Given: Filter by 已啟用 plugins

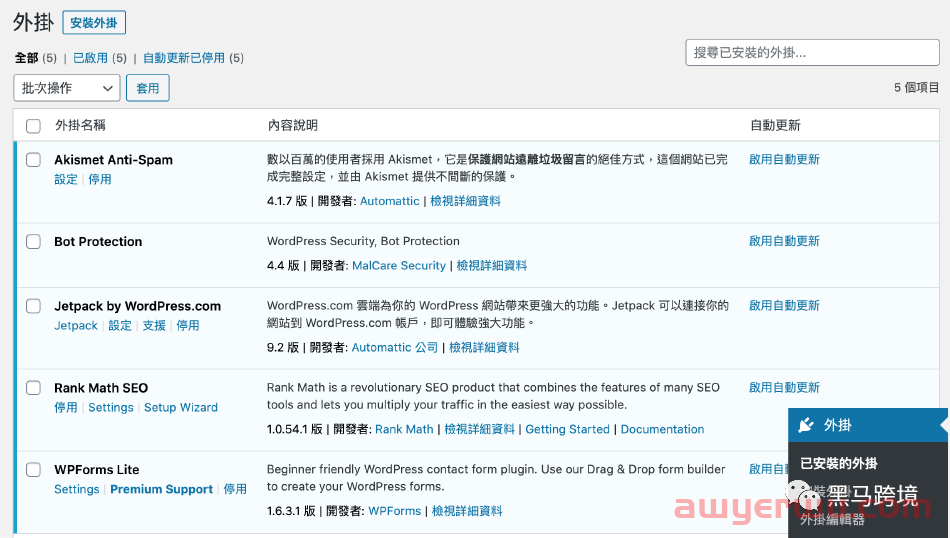Looking at the screenshot, I should click(x=90, y=58).
